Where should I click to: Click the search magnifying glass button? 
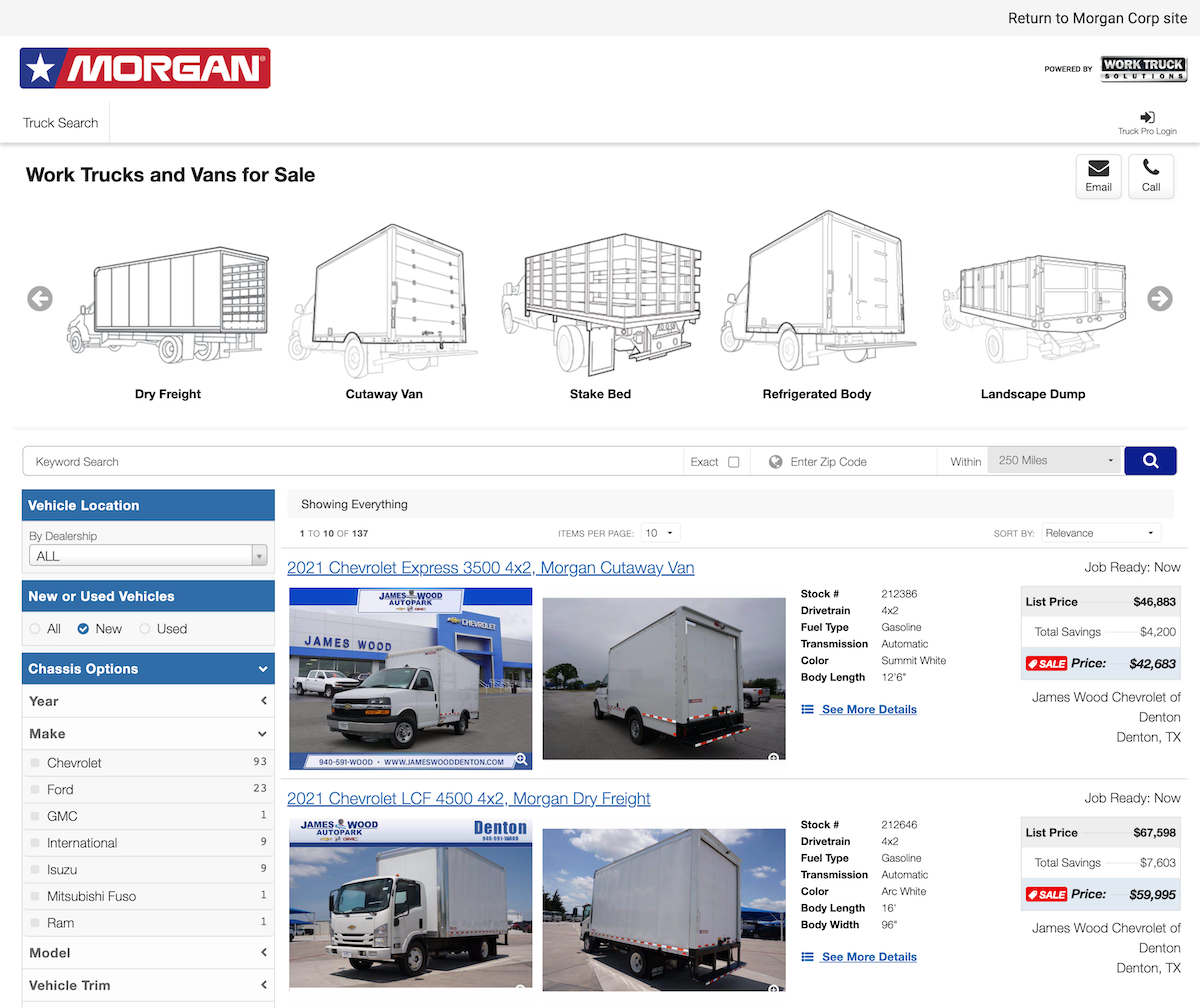click(1150, 461)
